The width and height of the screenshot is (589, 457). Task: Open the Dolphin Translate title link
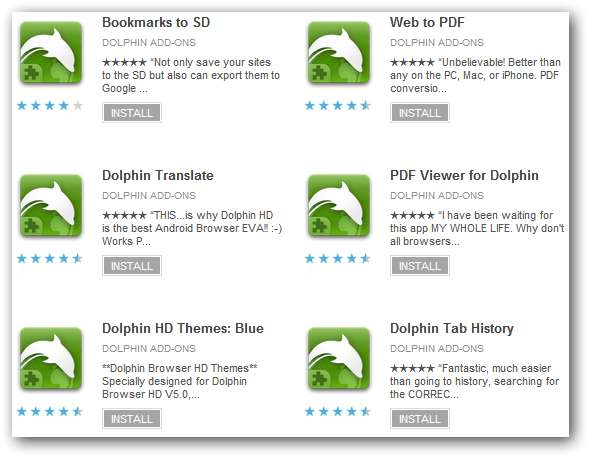[158, 176]
